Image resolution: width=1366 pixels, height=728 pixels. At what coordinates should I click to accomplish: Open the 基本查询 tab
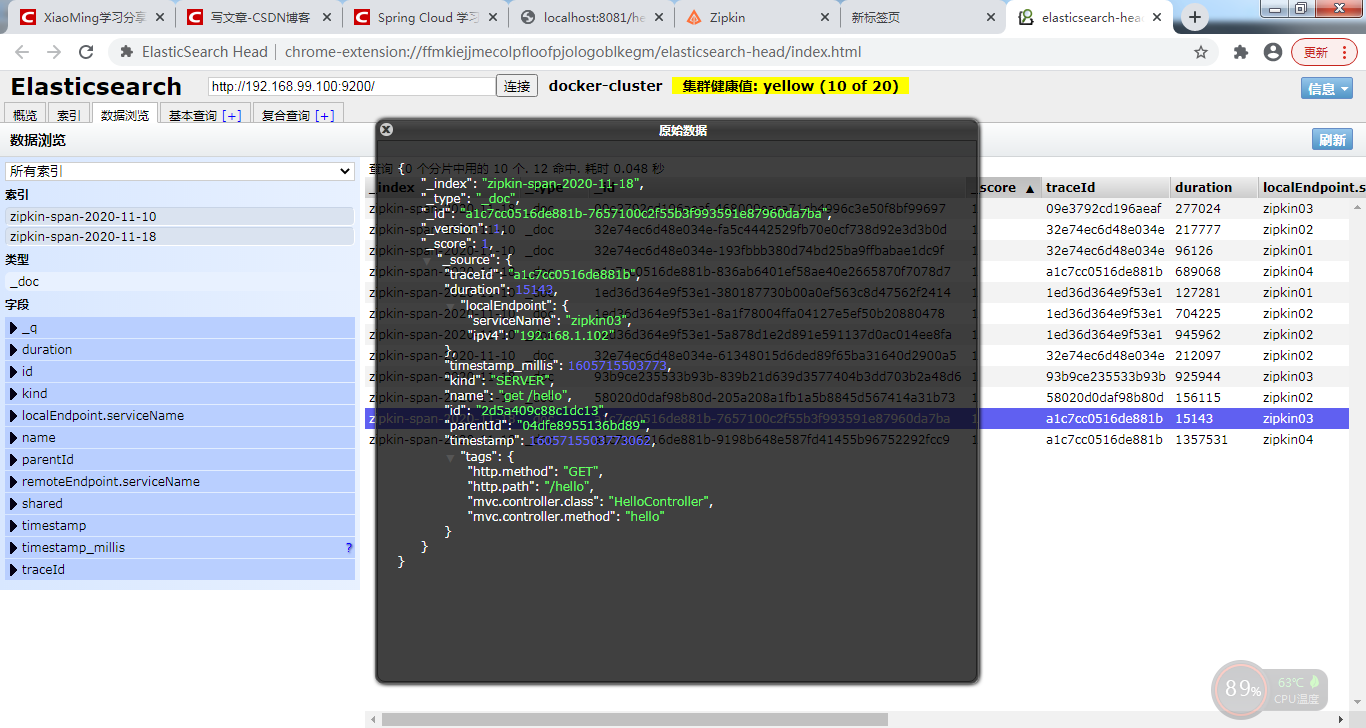point(204,116)
